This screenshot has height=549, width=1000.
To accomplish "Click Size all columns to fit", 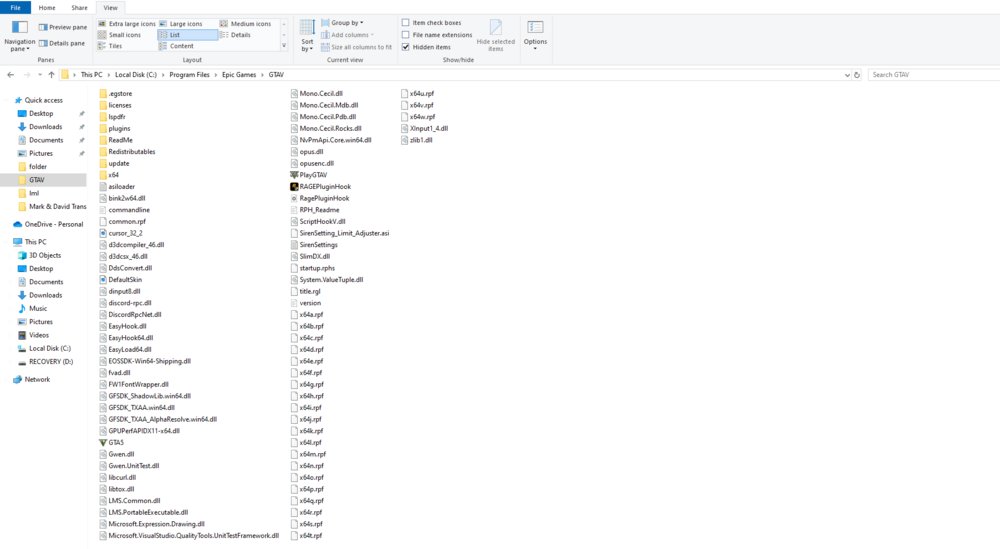I will coord(357,47).
